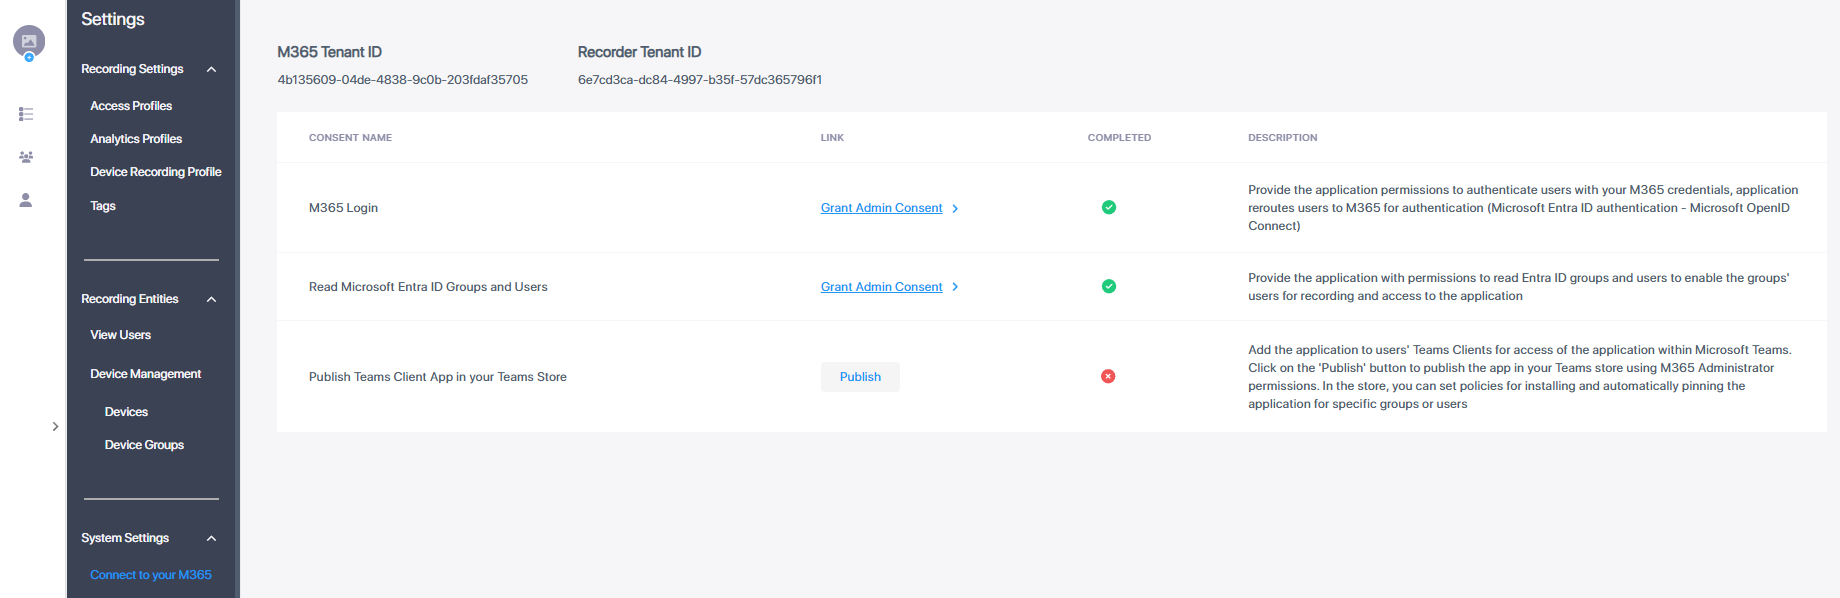
Task: Collapse the Recording Entities section
Action: click(211, 300)
